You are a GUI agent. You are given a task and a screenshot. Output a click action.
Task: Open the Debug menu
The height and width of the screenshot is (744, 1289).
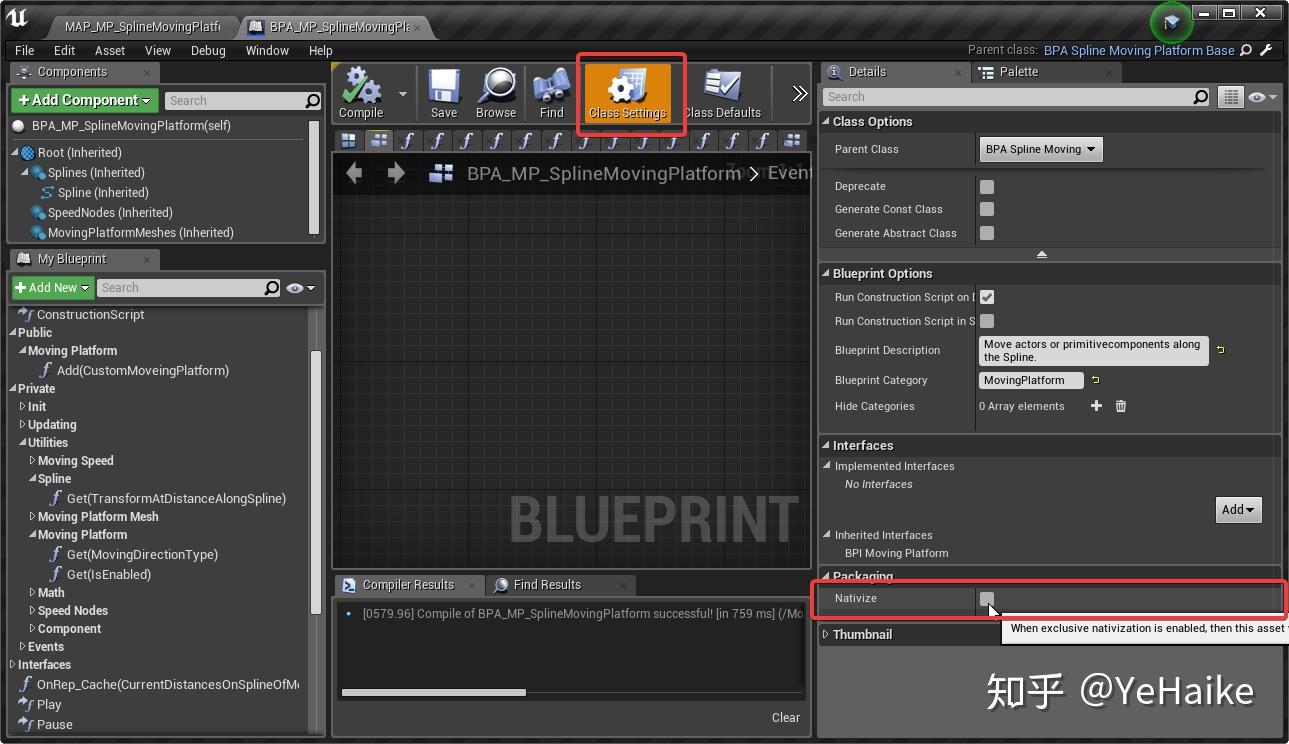point(208,50)
